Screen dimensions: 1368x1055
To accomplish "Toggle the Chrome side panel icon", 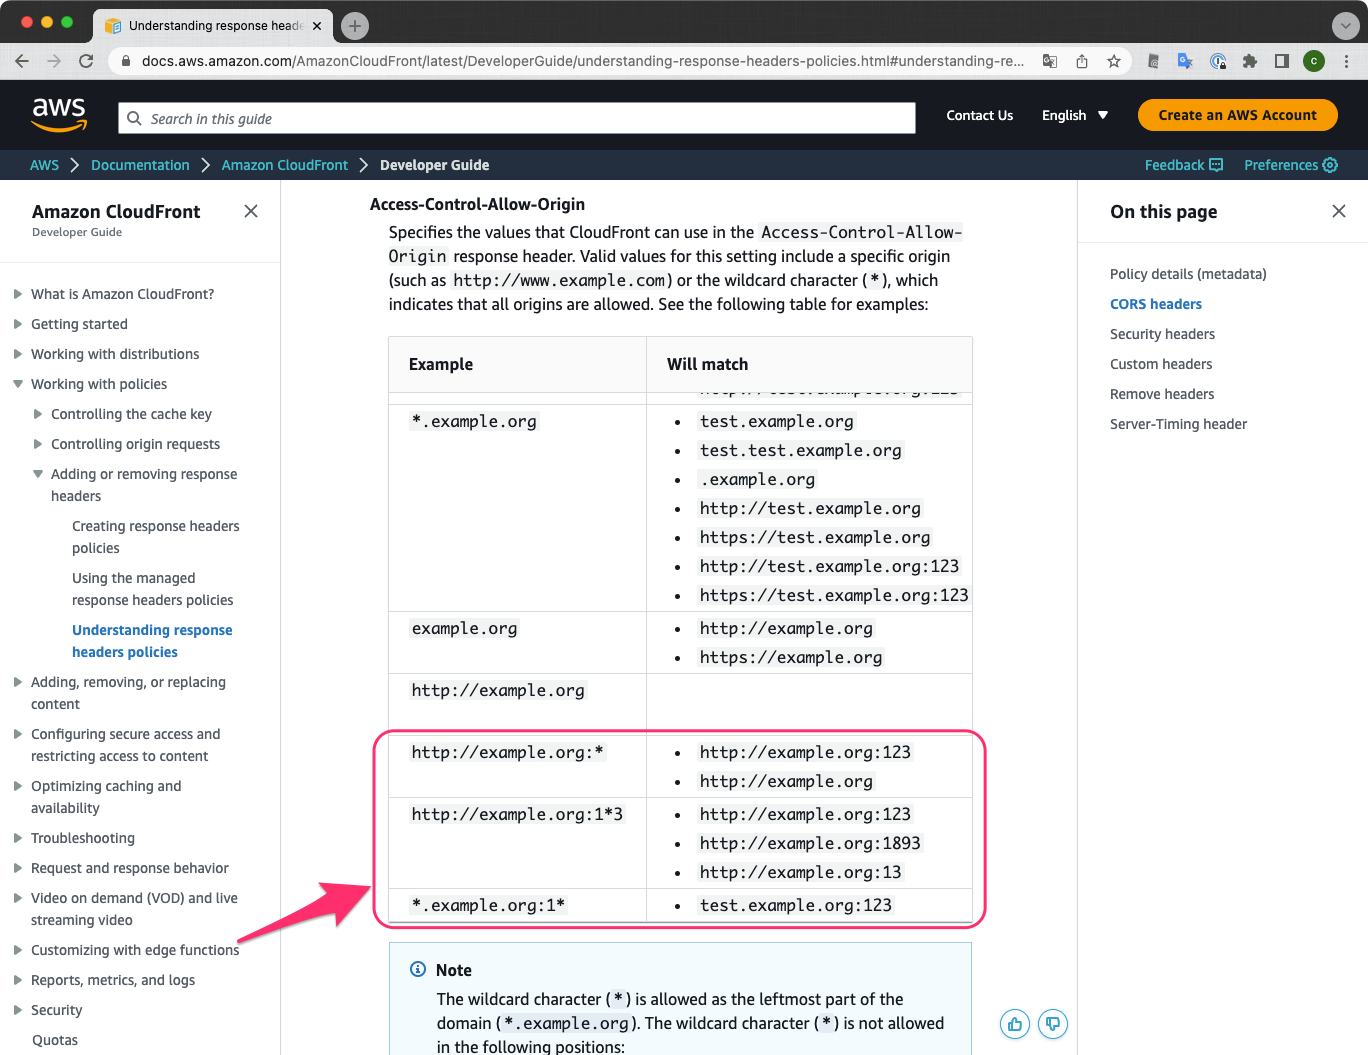I will click(x=1281, y=60).
